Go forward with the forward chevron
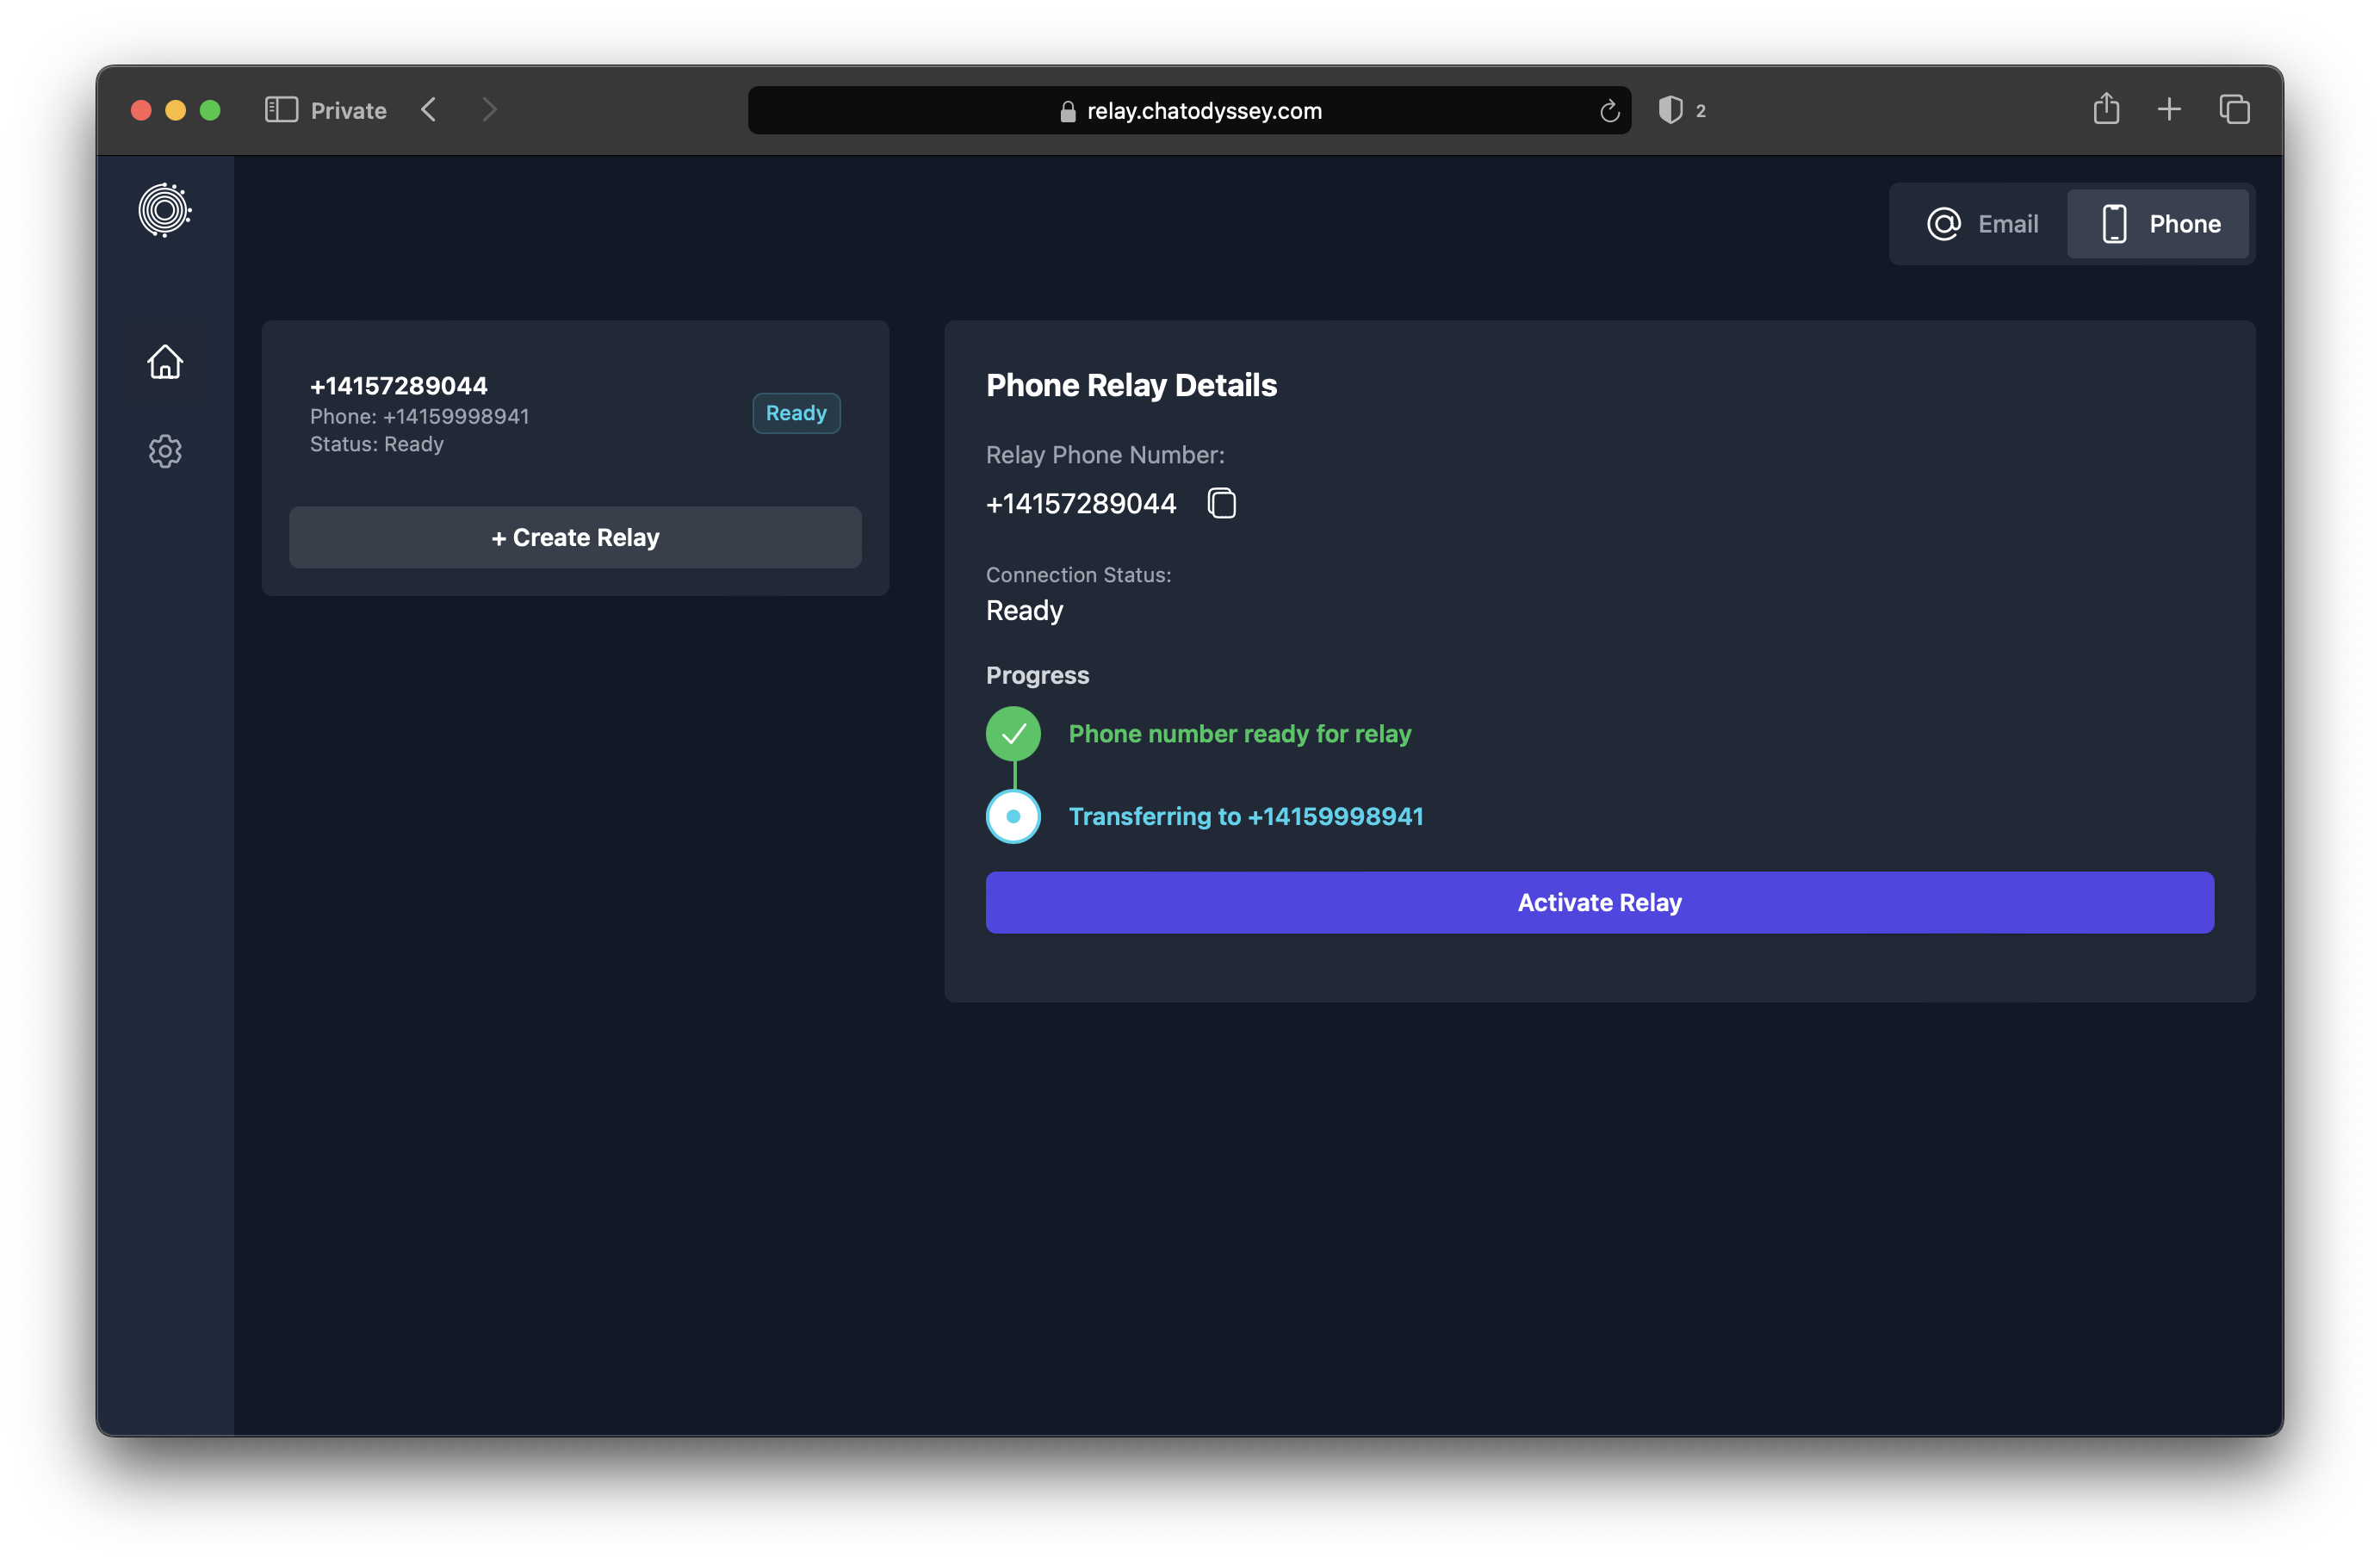Viewport: 2380px width, 1564px height. [489, 110]
